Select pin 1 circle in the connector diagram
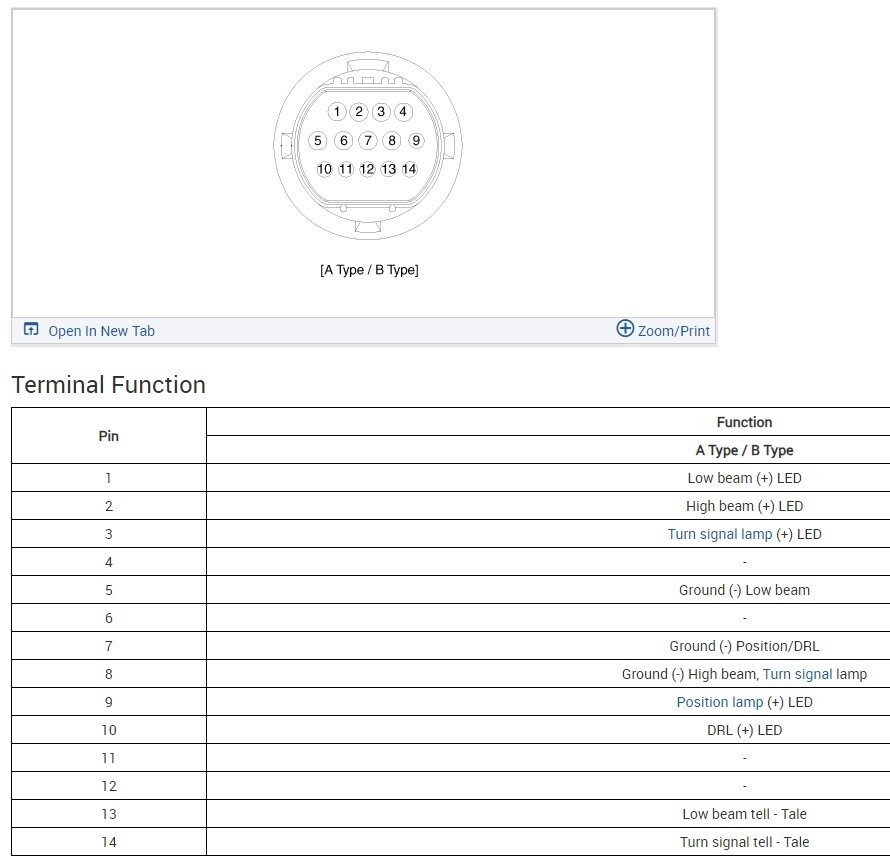The image size is (890, 862). click(x=337, y=111)
